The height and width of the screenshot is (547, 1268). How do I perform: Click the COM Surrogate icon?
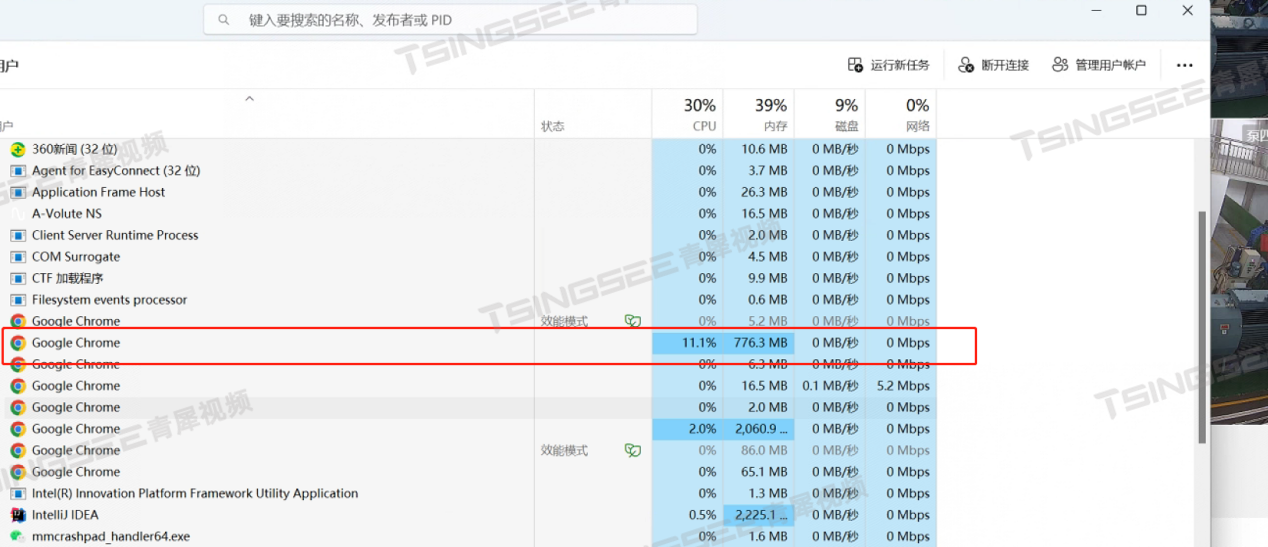[17, 256]
